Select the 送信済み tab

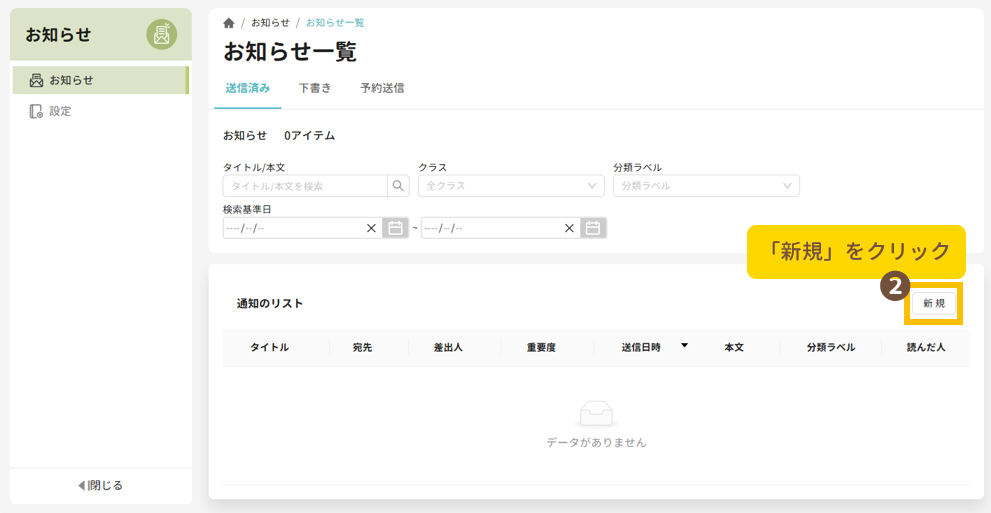click(247, 88)
